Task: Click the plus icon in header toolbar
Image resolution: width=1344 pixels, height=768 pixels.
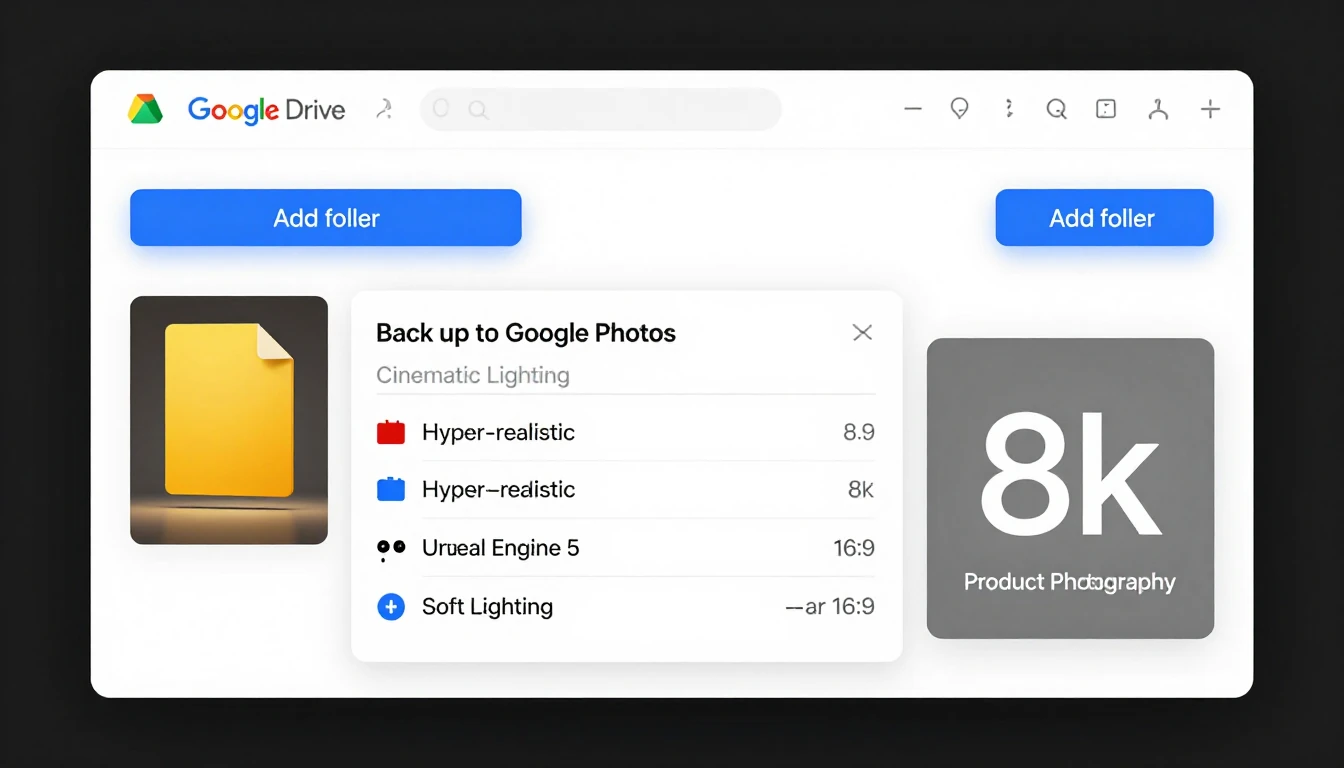Action: pos(1210,109)
